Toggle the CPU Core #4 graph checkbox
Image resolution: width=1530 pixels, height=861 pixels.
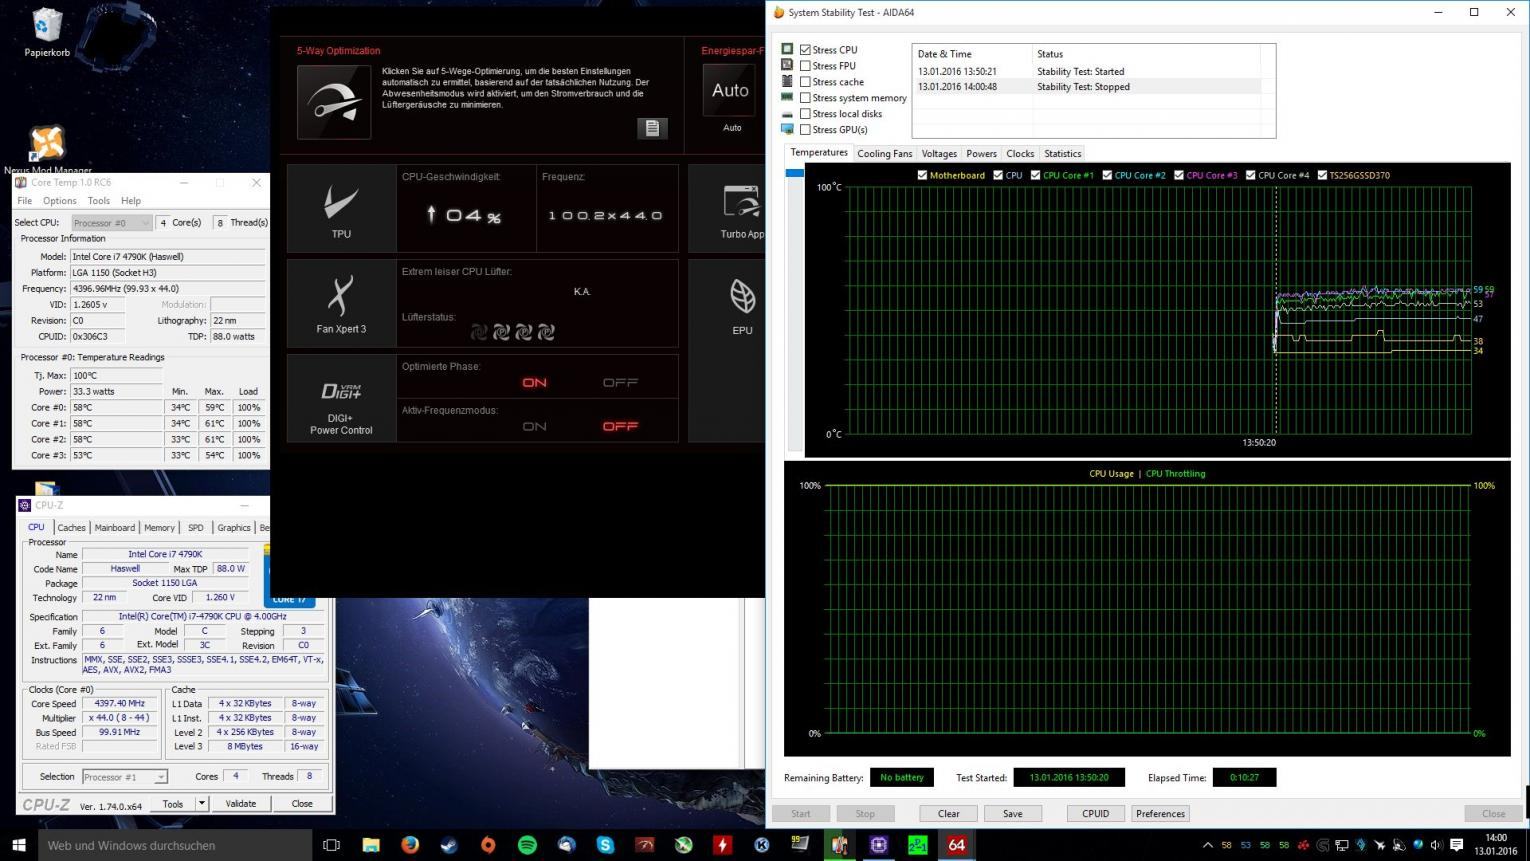point(1250,175)
